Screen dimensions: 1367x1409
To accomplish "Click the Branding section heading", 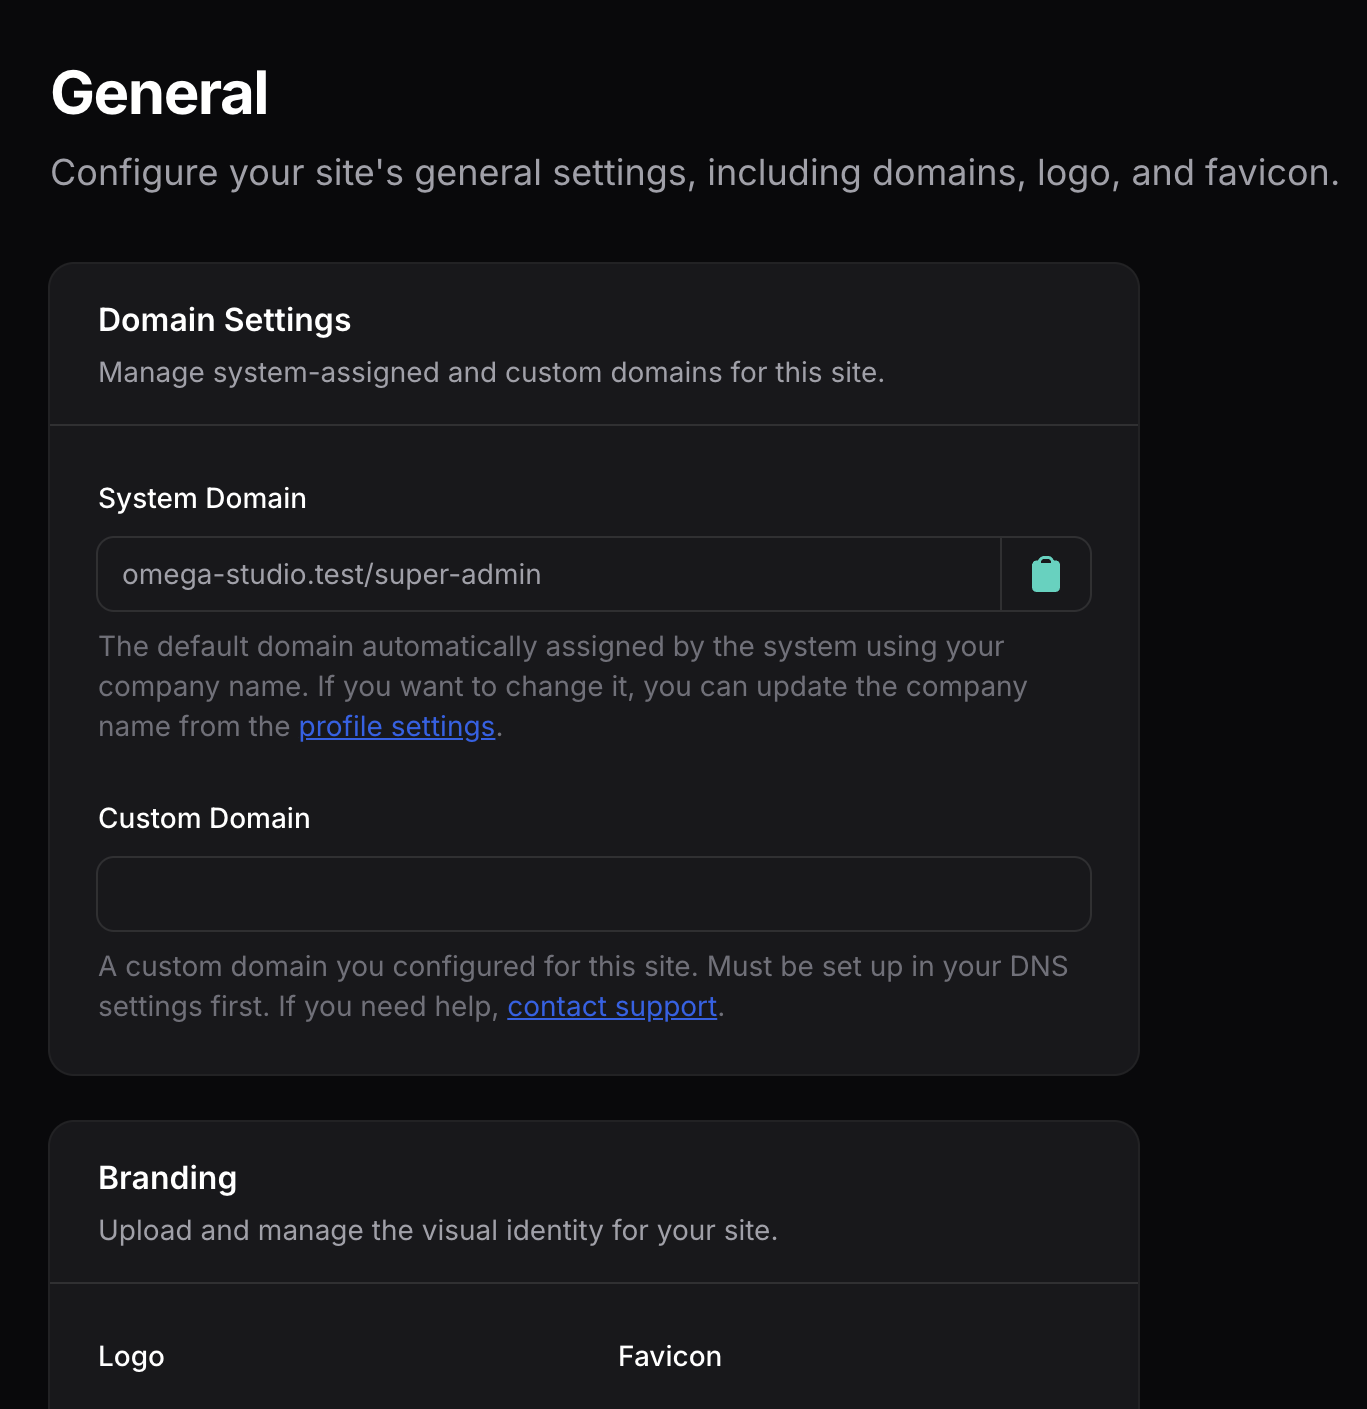I will coord(167,1178).
